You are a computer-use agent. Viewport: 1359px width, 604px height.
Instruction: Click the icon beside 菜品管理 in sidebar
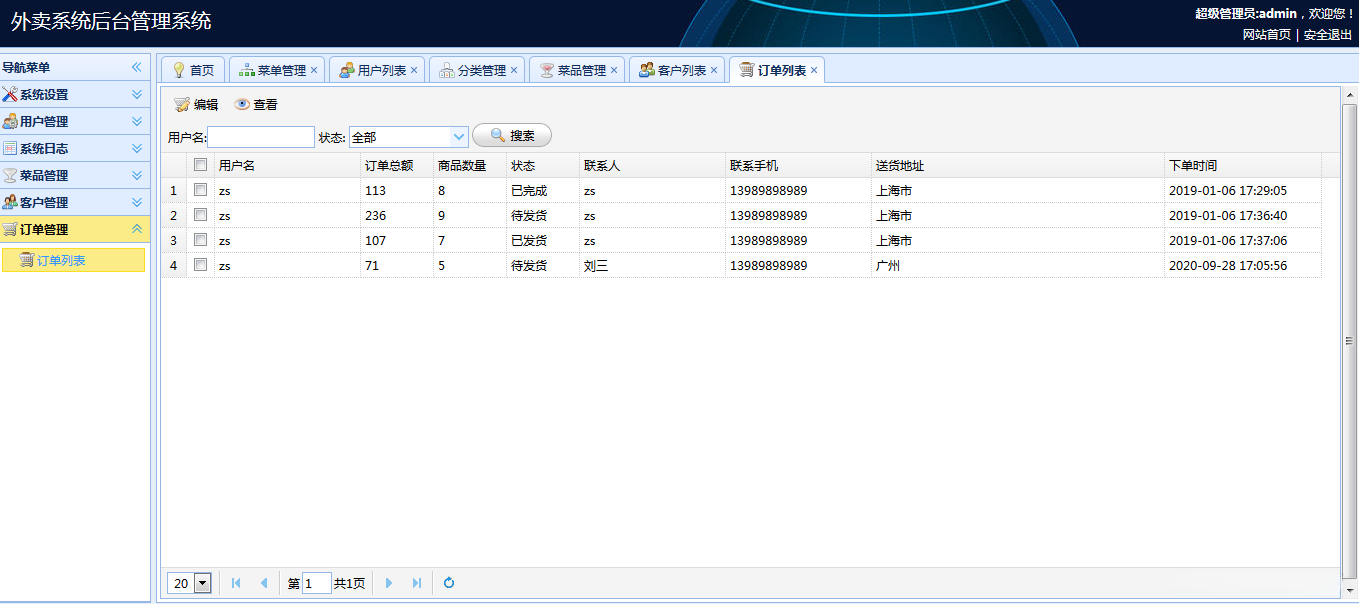(x=10, y=175)
